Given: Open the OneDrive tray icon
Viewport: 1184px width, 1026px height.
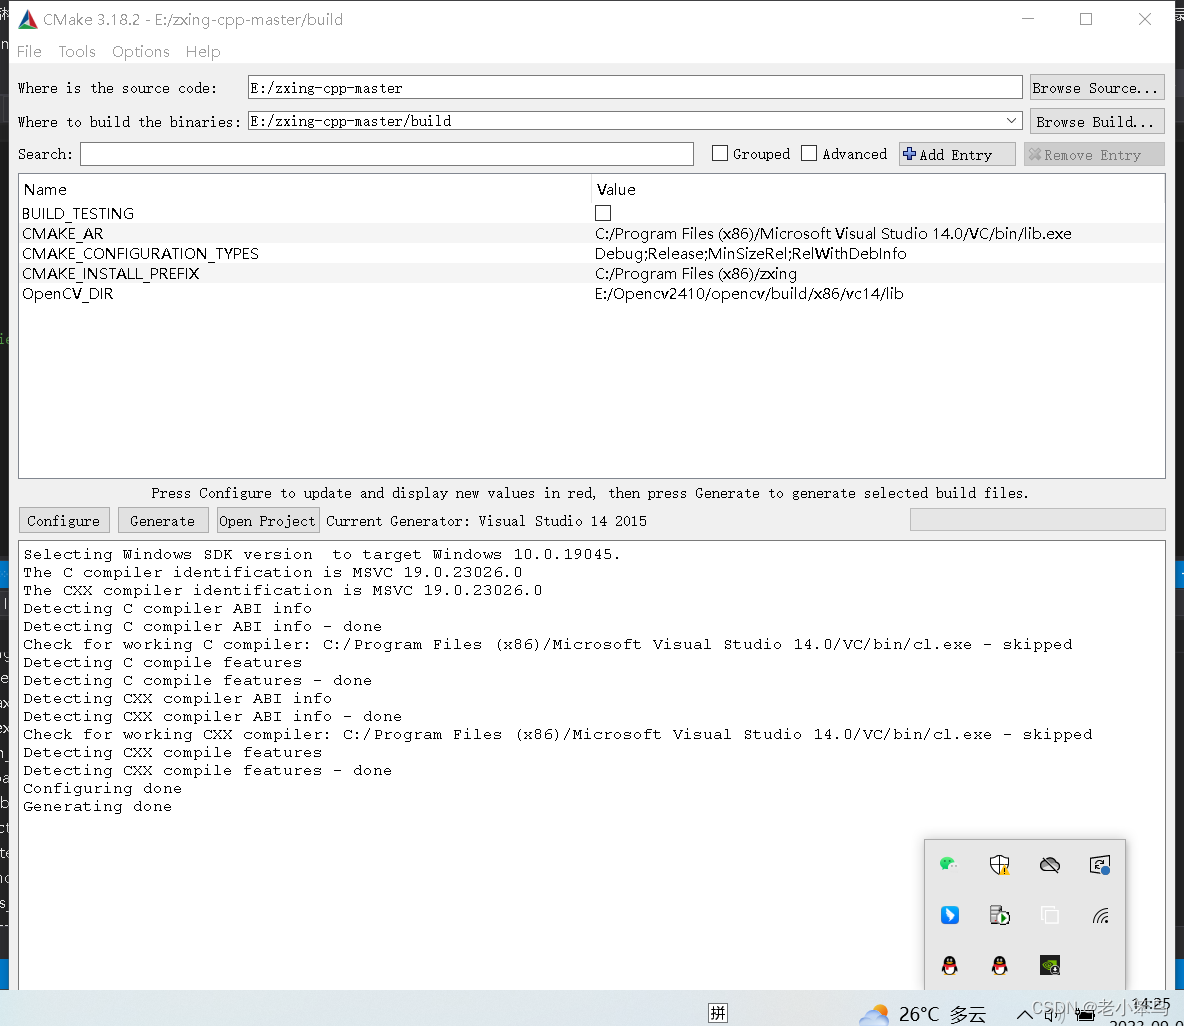Looking at the screenshot, I should 1049,864.
